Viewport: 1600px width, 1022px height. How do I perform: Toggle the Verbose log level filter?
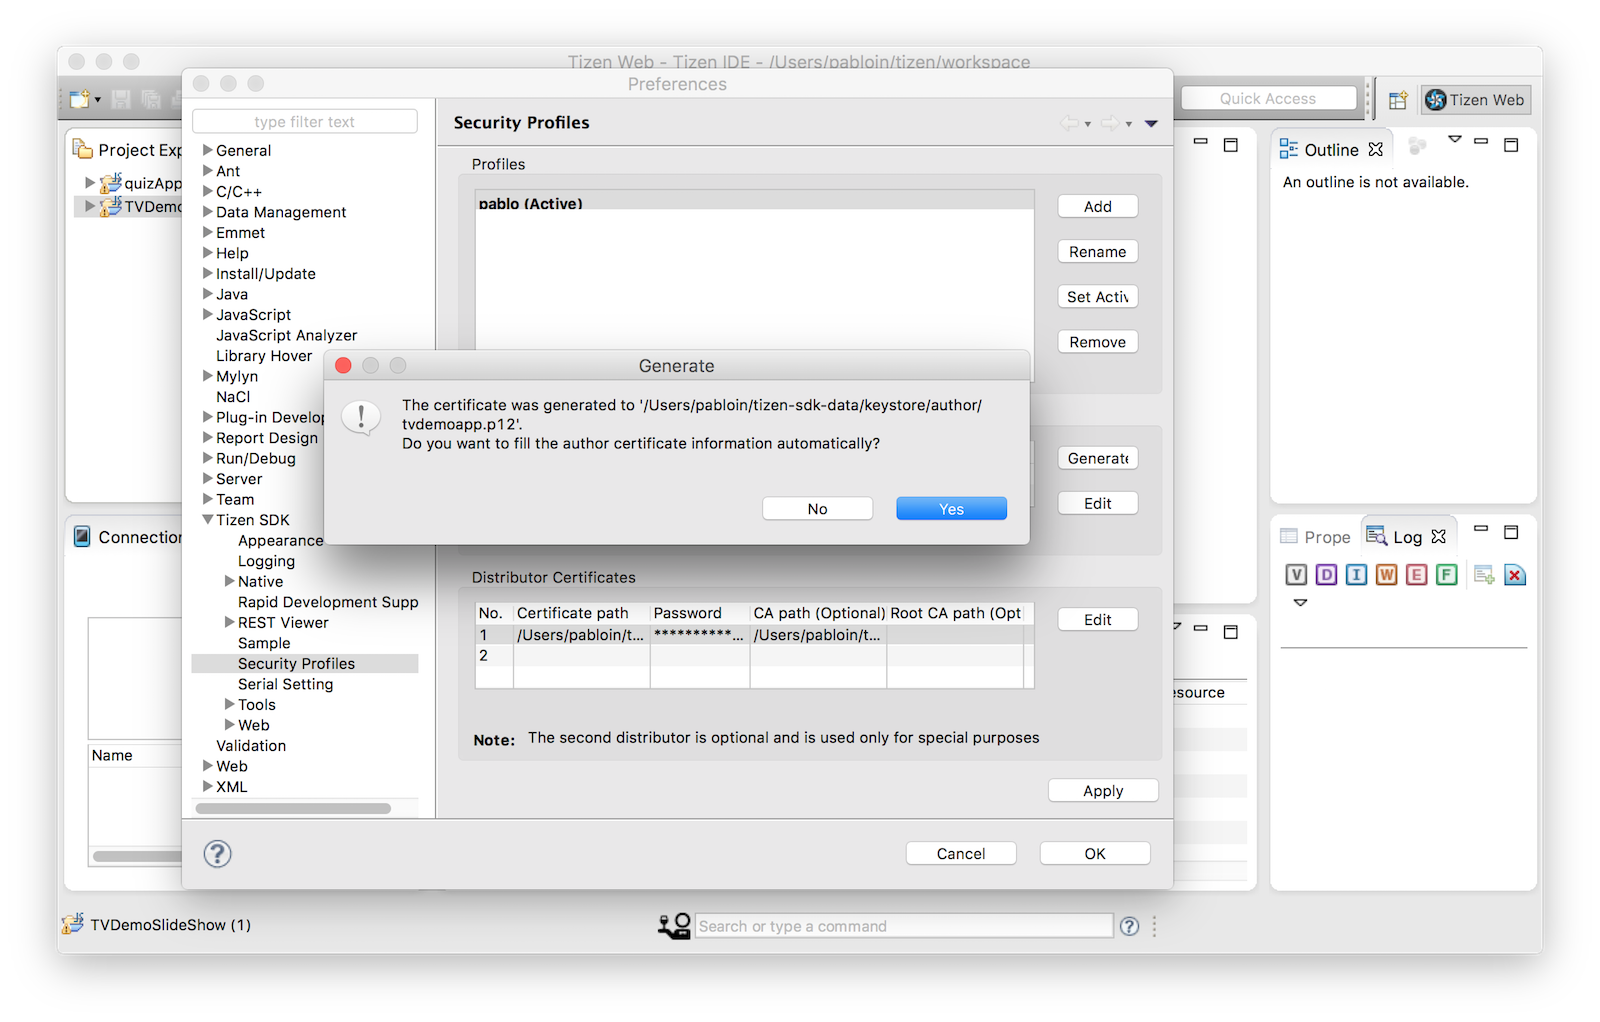pyautogui.click(x=1296, y=574)
